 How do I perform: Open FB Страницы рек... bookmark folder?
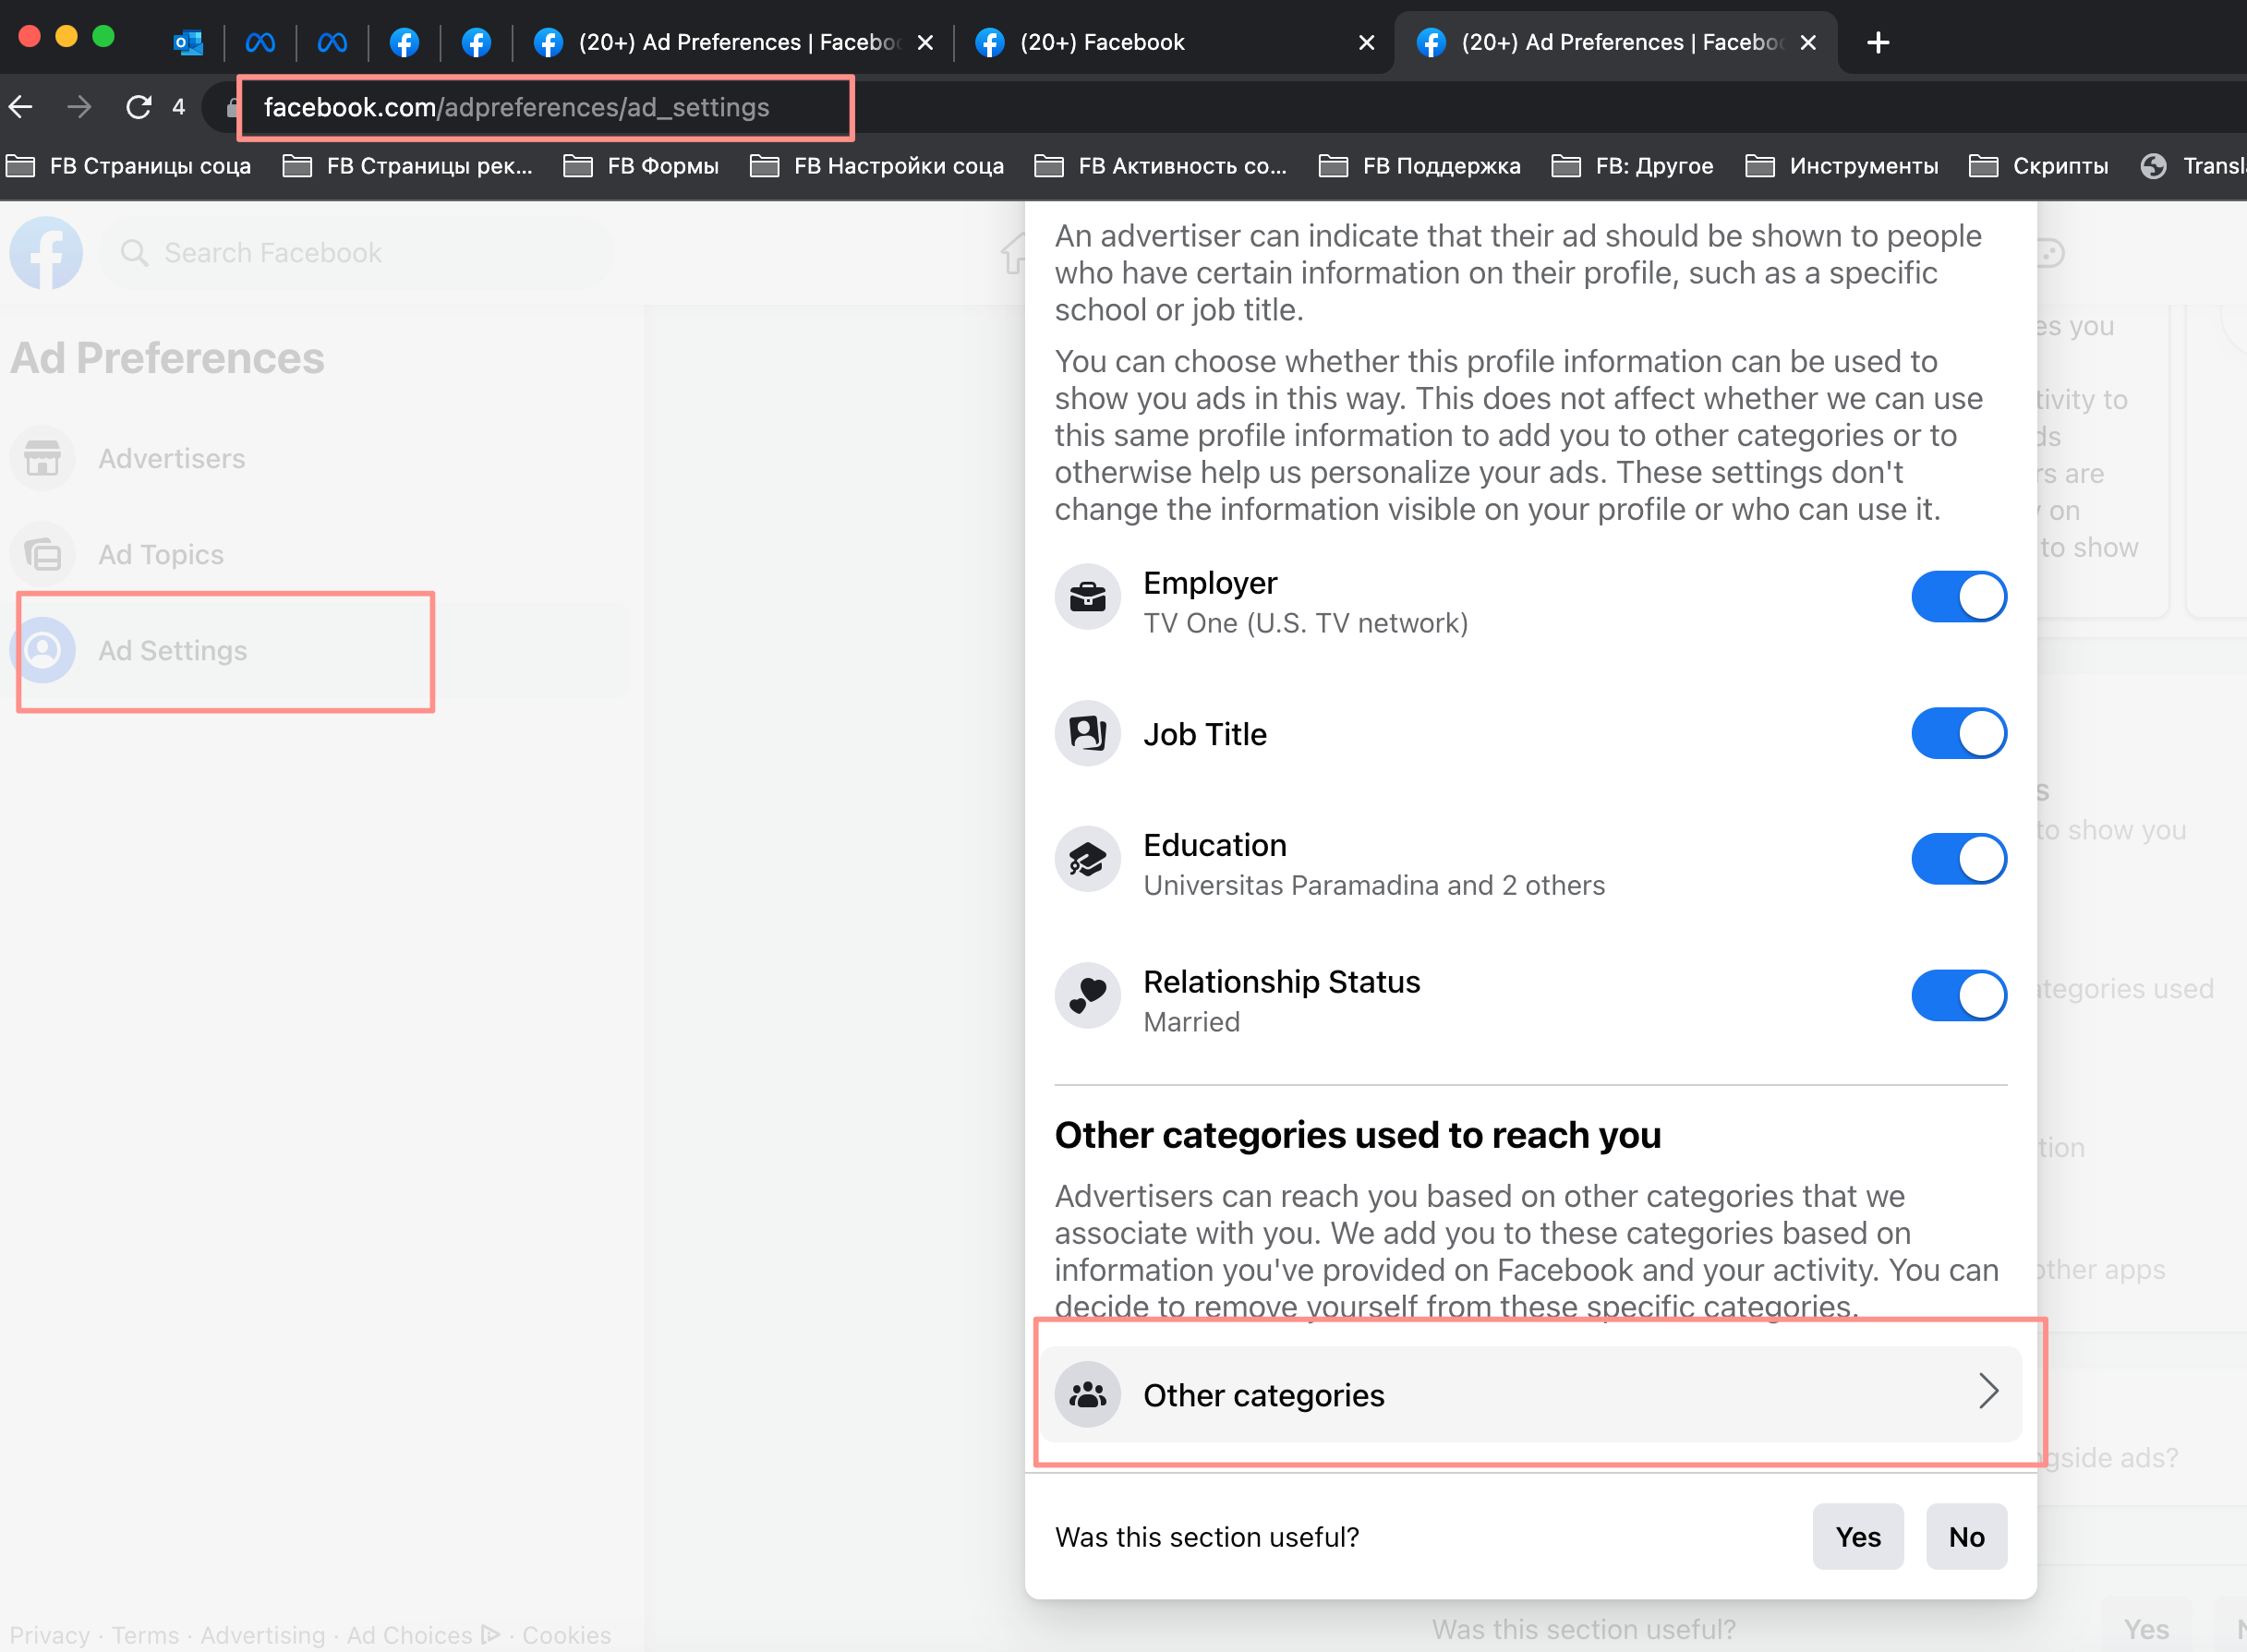coord(408,166)
